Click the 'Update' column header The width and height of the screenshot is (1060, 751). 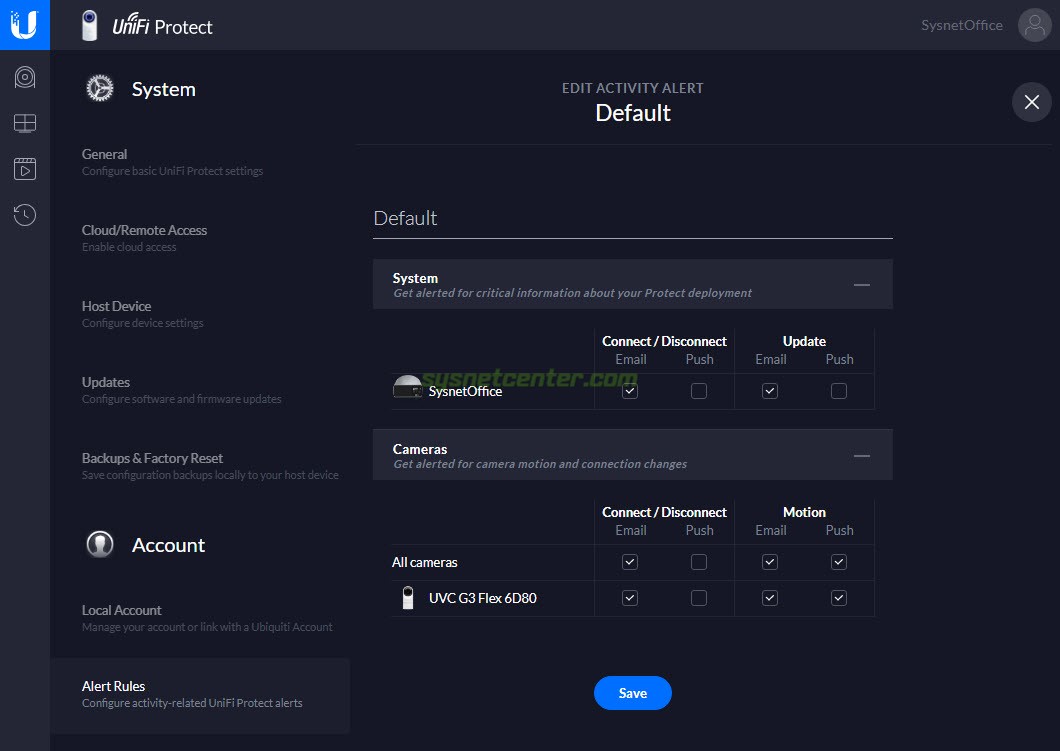[804, 341]
